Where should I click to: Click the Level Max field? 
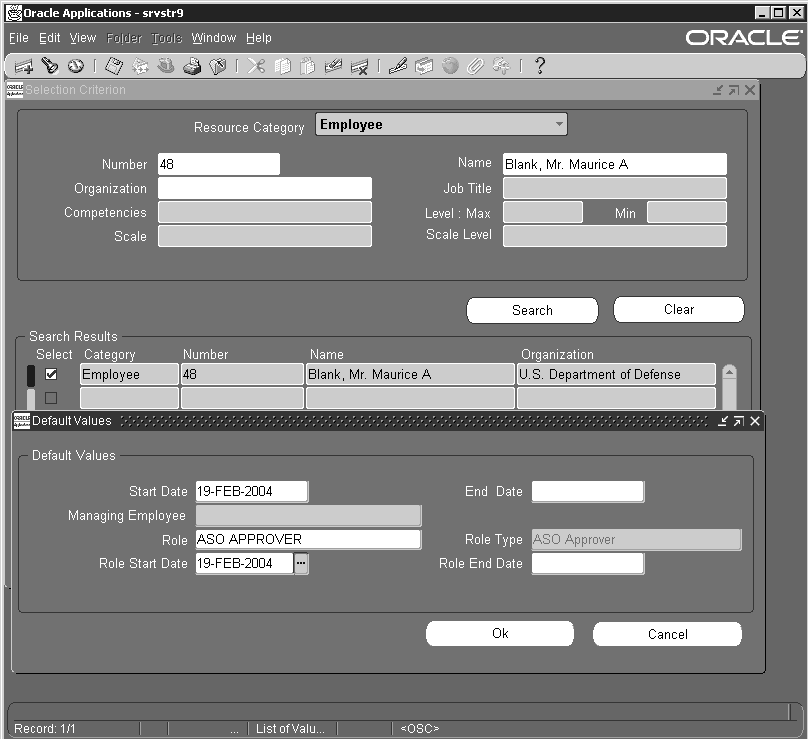(x=543, y=212)
